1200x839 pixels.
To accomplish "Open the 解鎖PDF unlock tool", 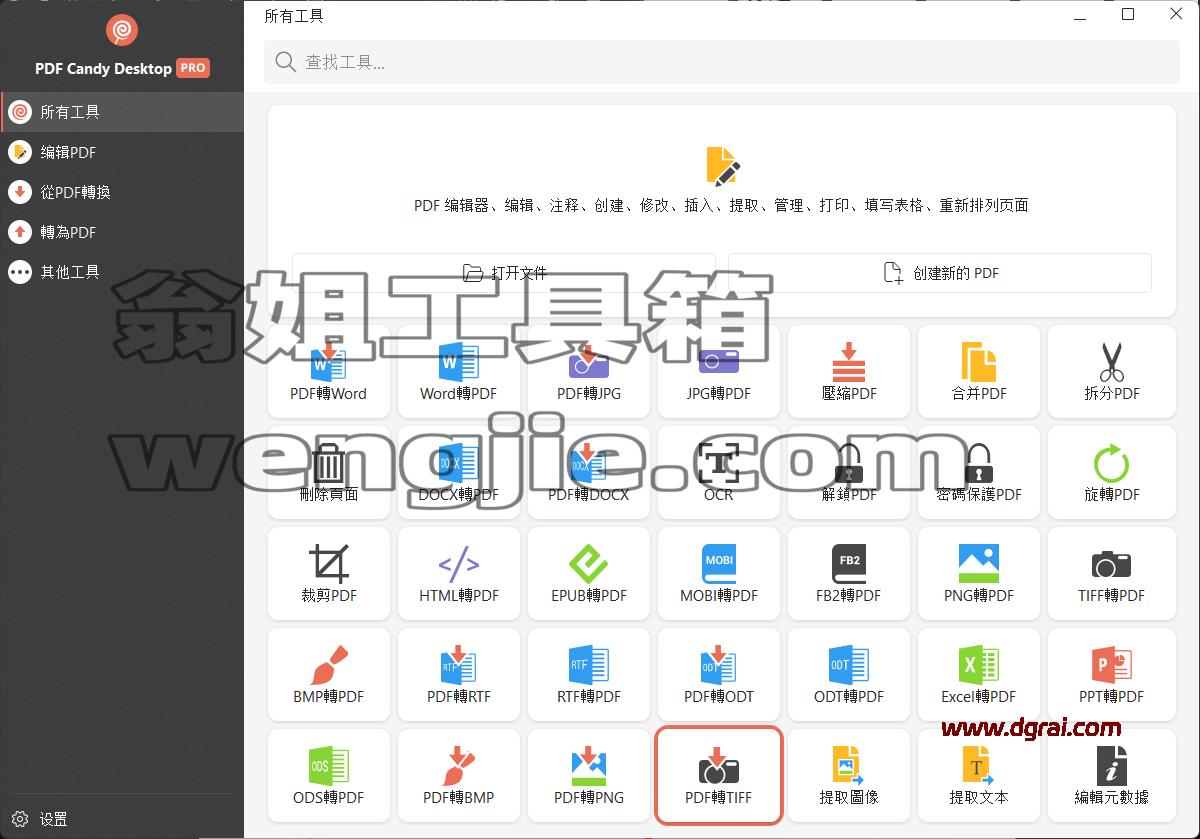I will pyautogui.click(x=849, y=472).
